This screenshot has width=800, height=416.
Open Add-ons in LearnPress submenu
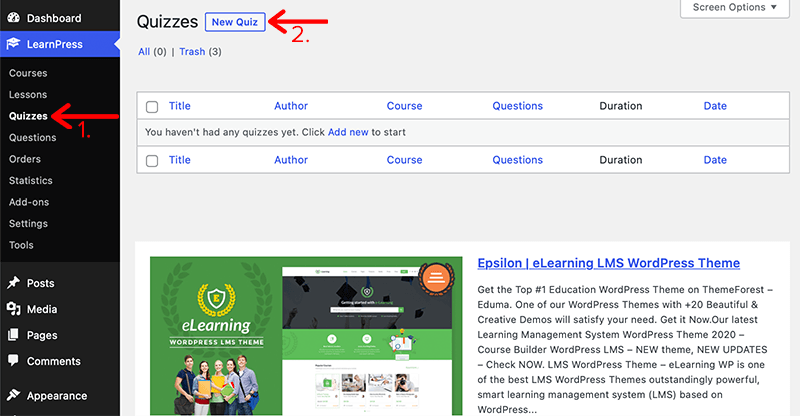pyautogui.click(x=29, y=202)
